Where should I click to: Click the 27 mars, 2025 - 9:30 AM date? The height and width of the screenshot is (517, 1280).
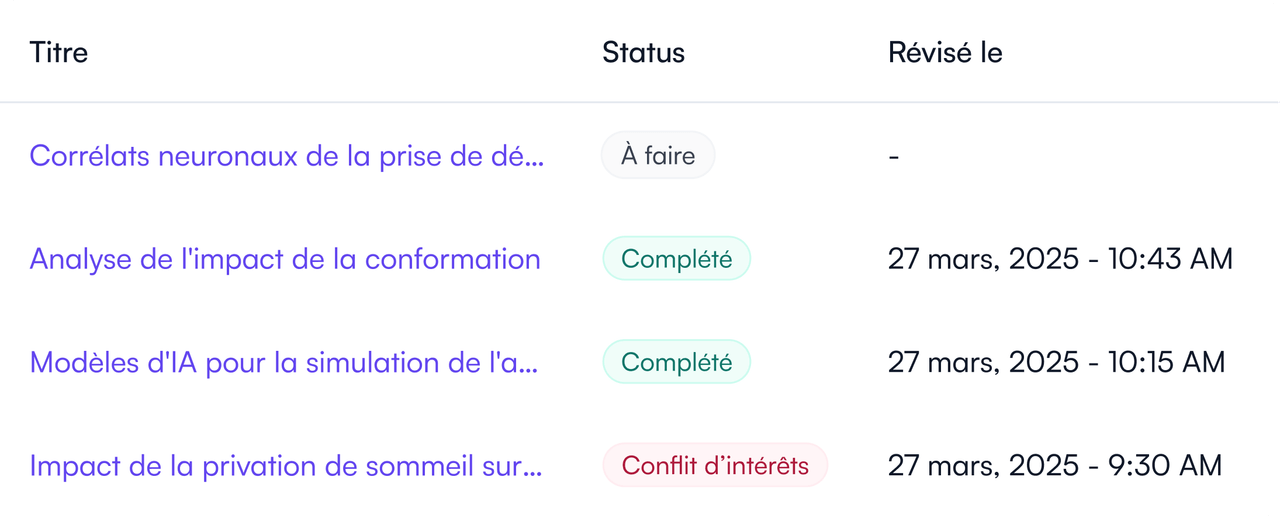coord(1055,465)
